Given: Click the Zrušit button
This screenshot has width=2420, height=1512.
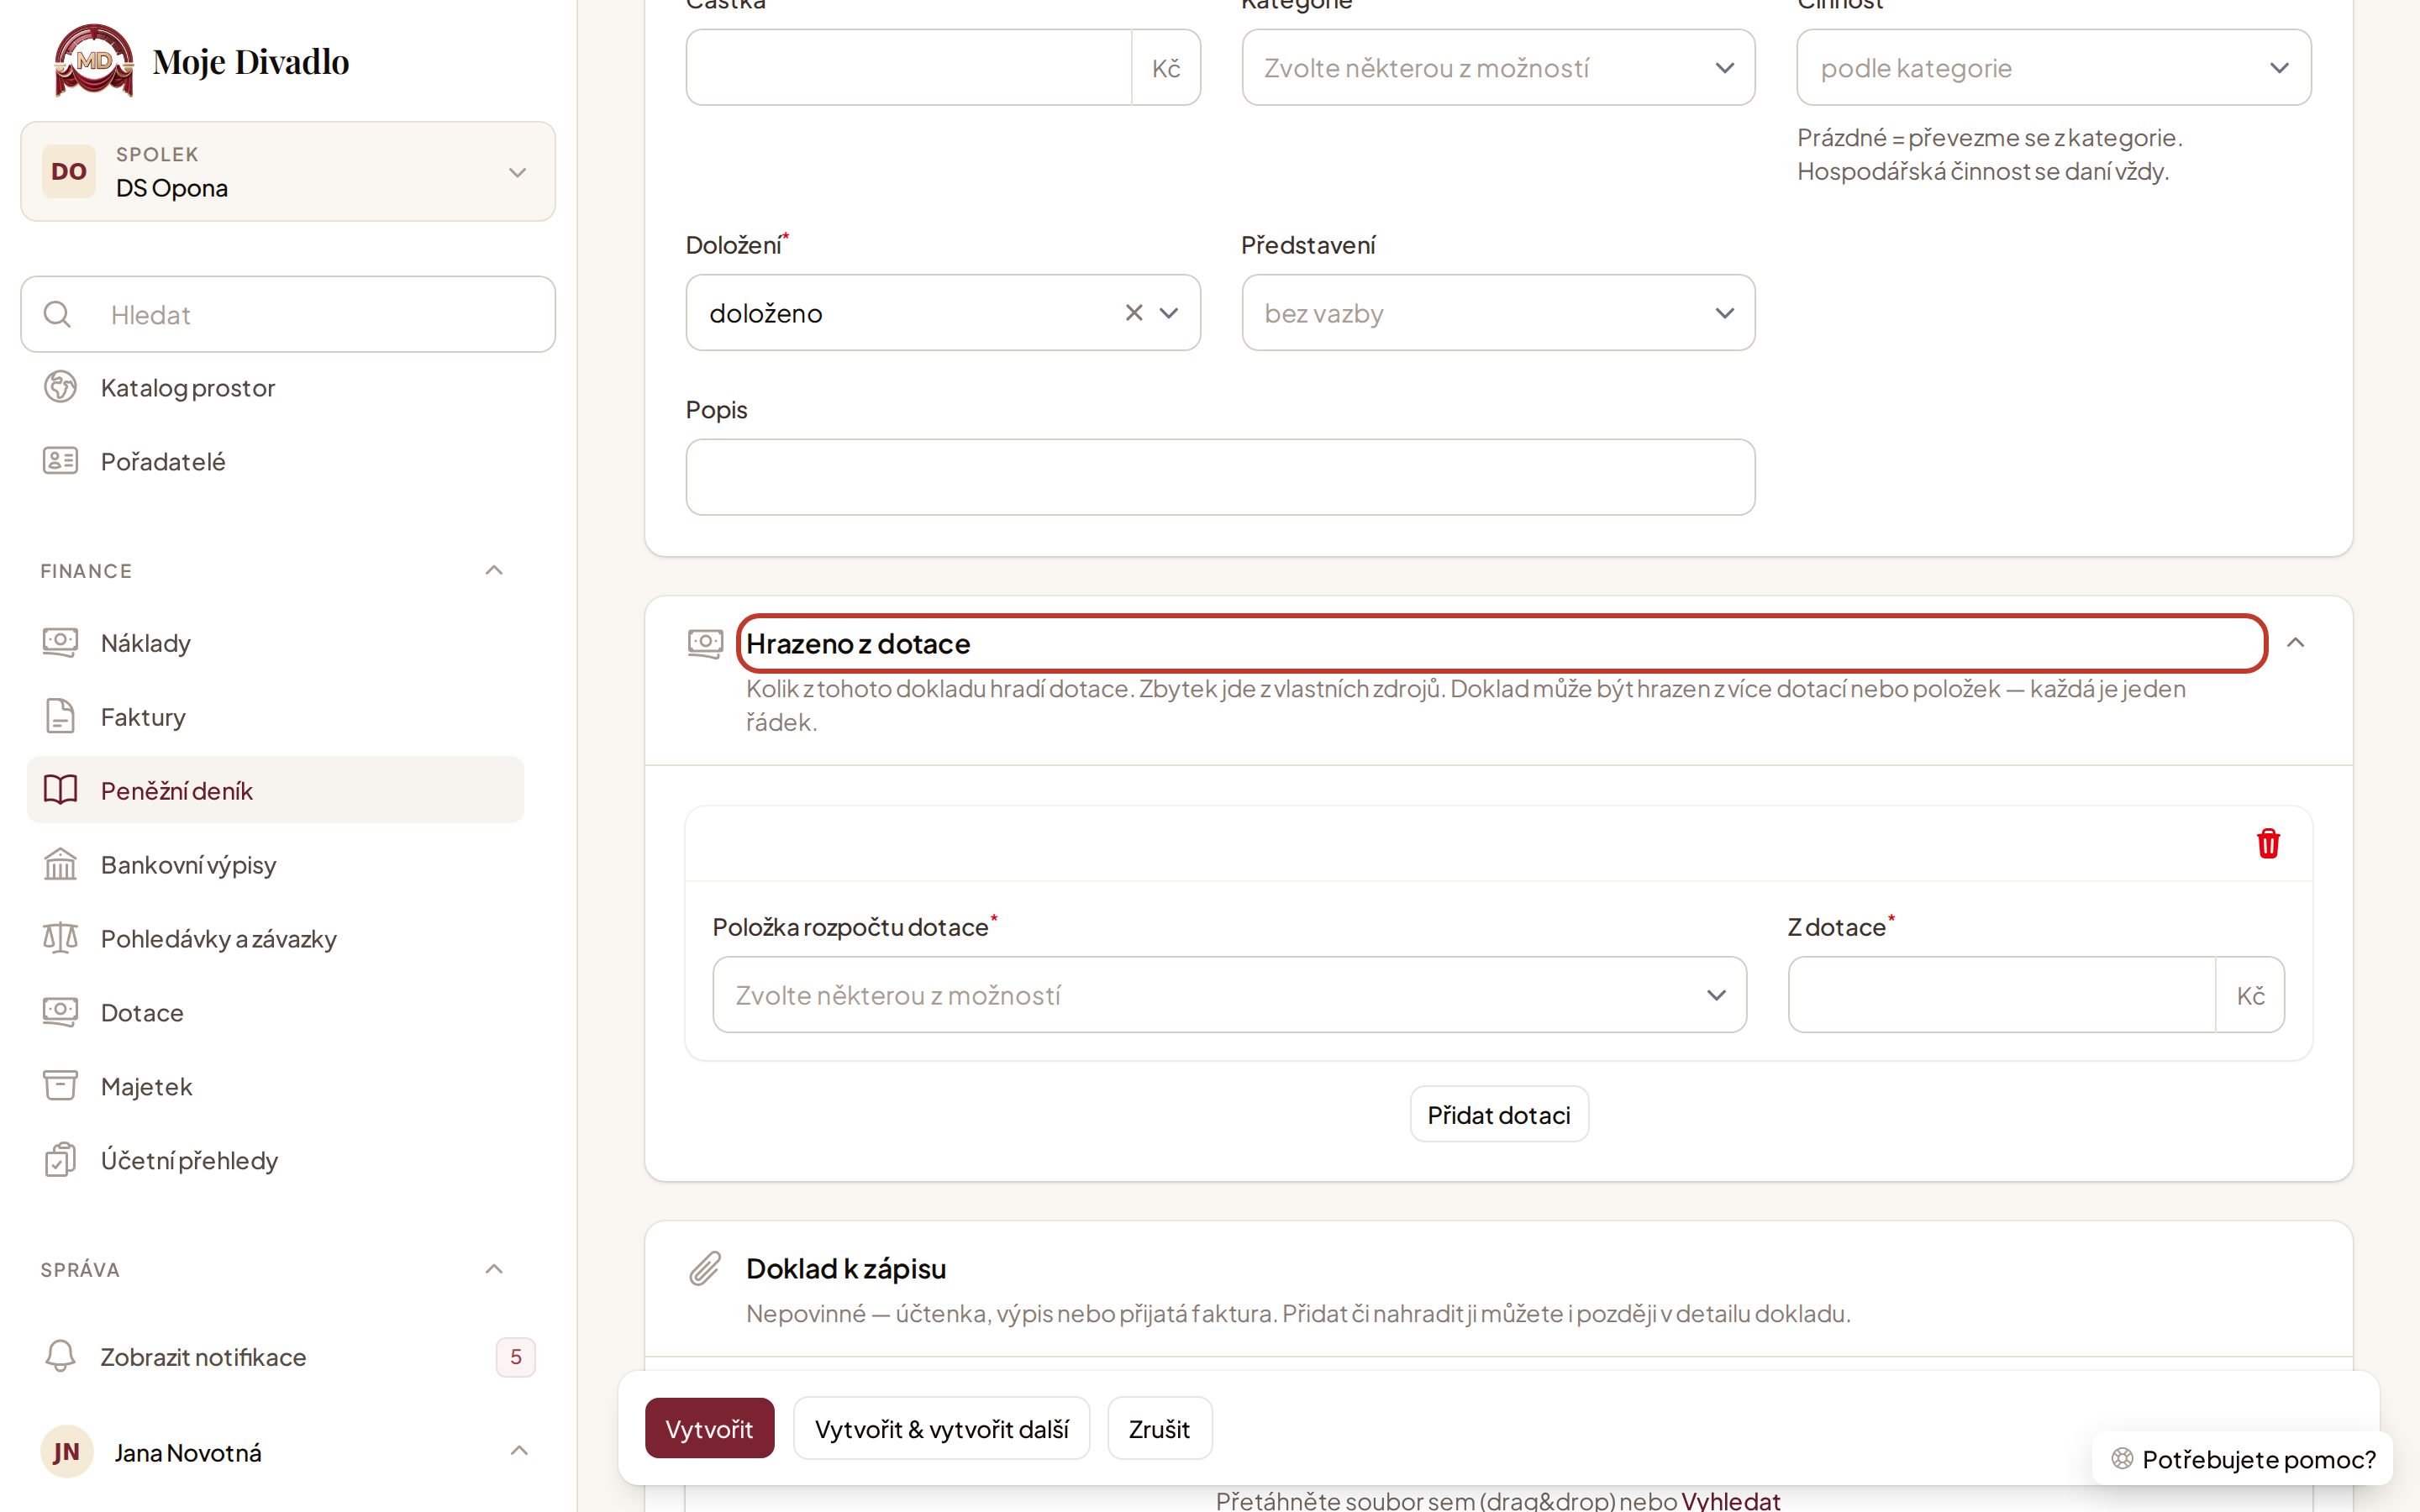Looking at the screenshot, I should point(1159,1428).
